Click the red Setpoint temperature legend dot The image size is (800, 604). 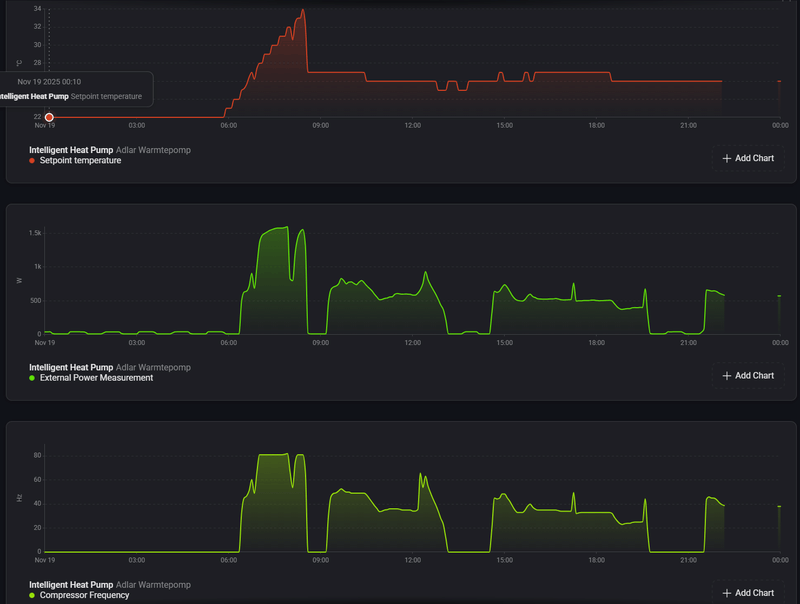[32, 161]
